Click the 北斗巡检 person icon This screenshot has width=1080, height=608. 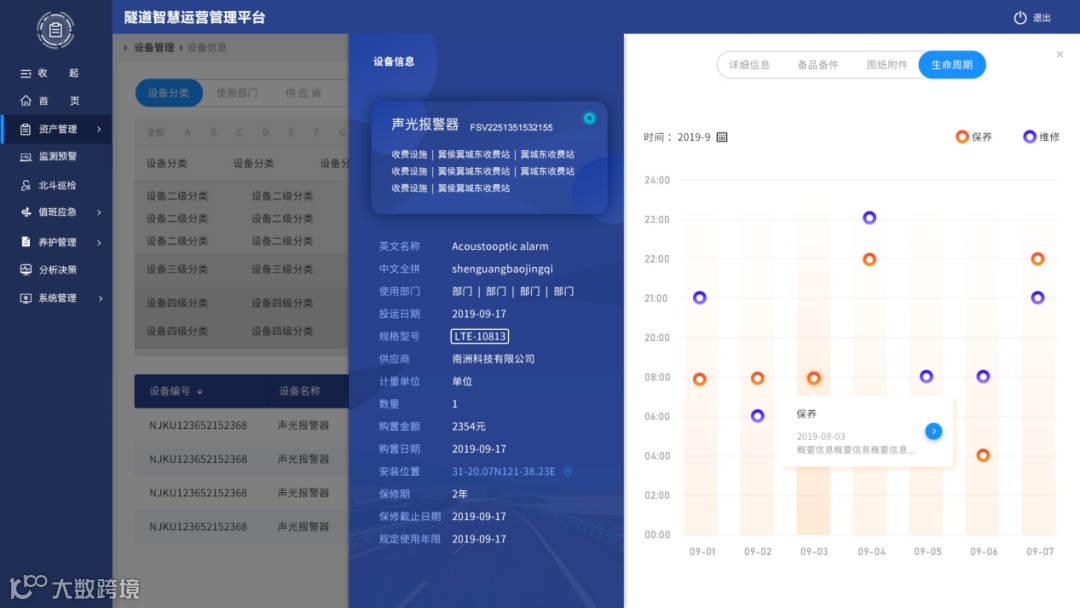coord(25,185)
